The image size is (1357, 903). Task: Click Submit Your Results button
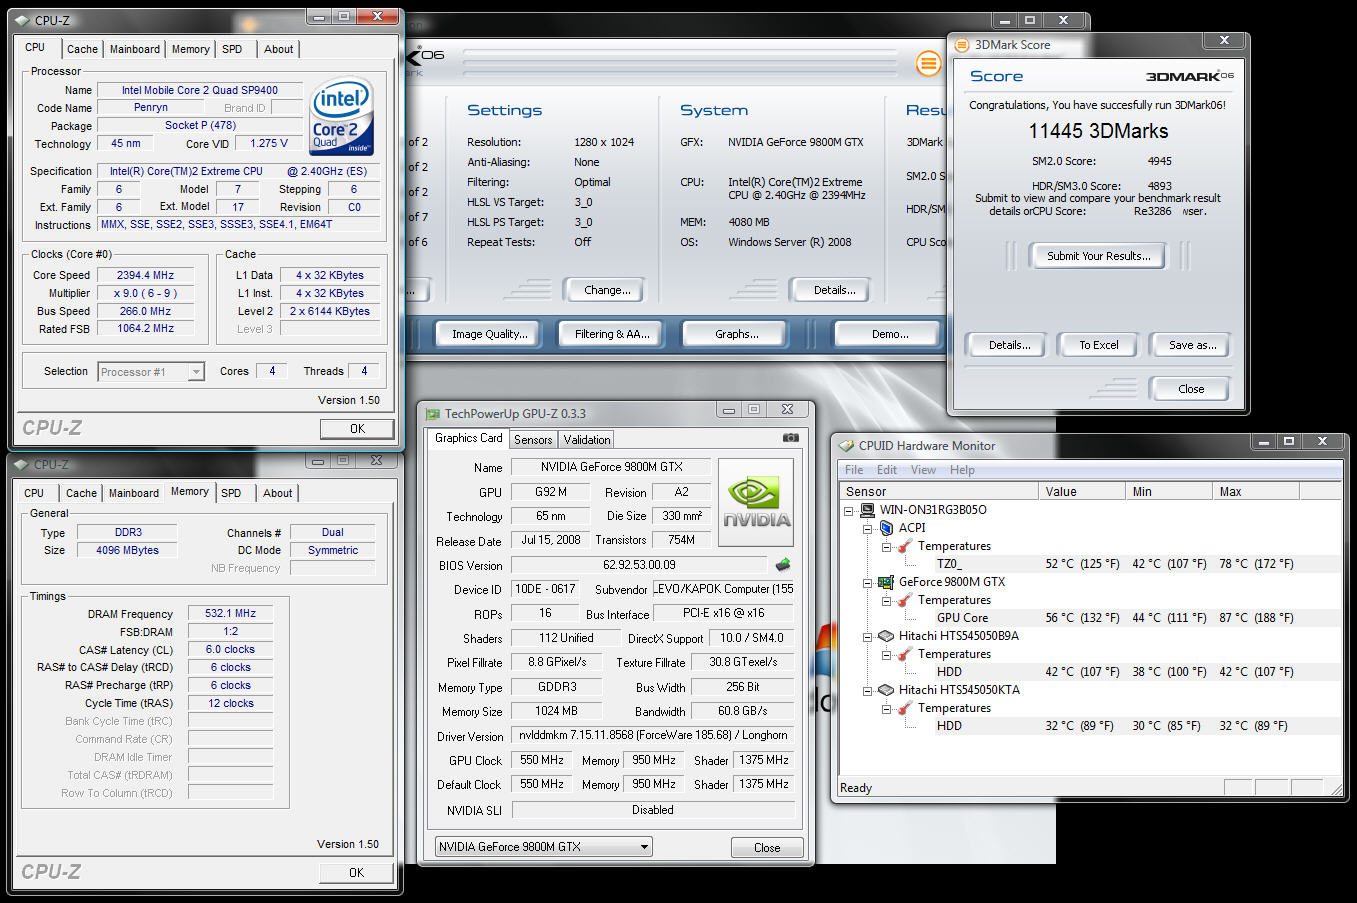click(1098, 256)
